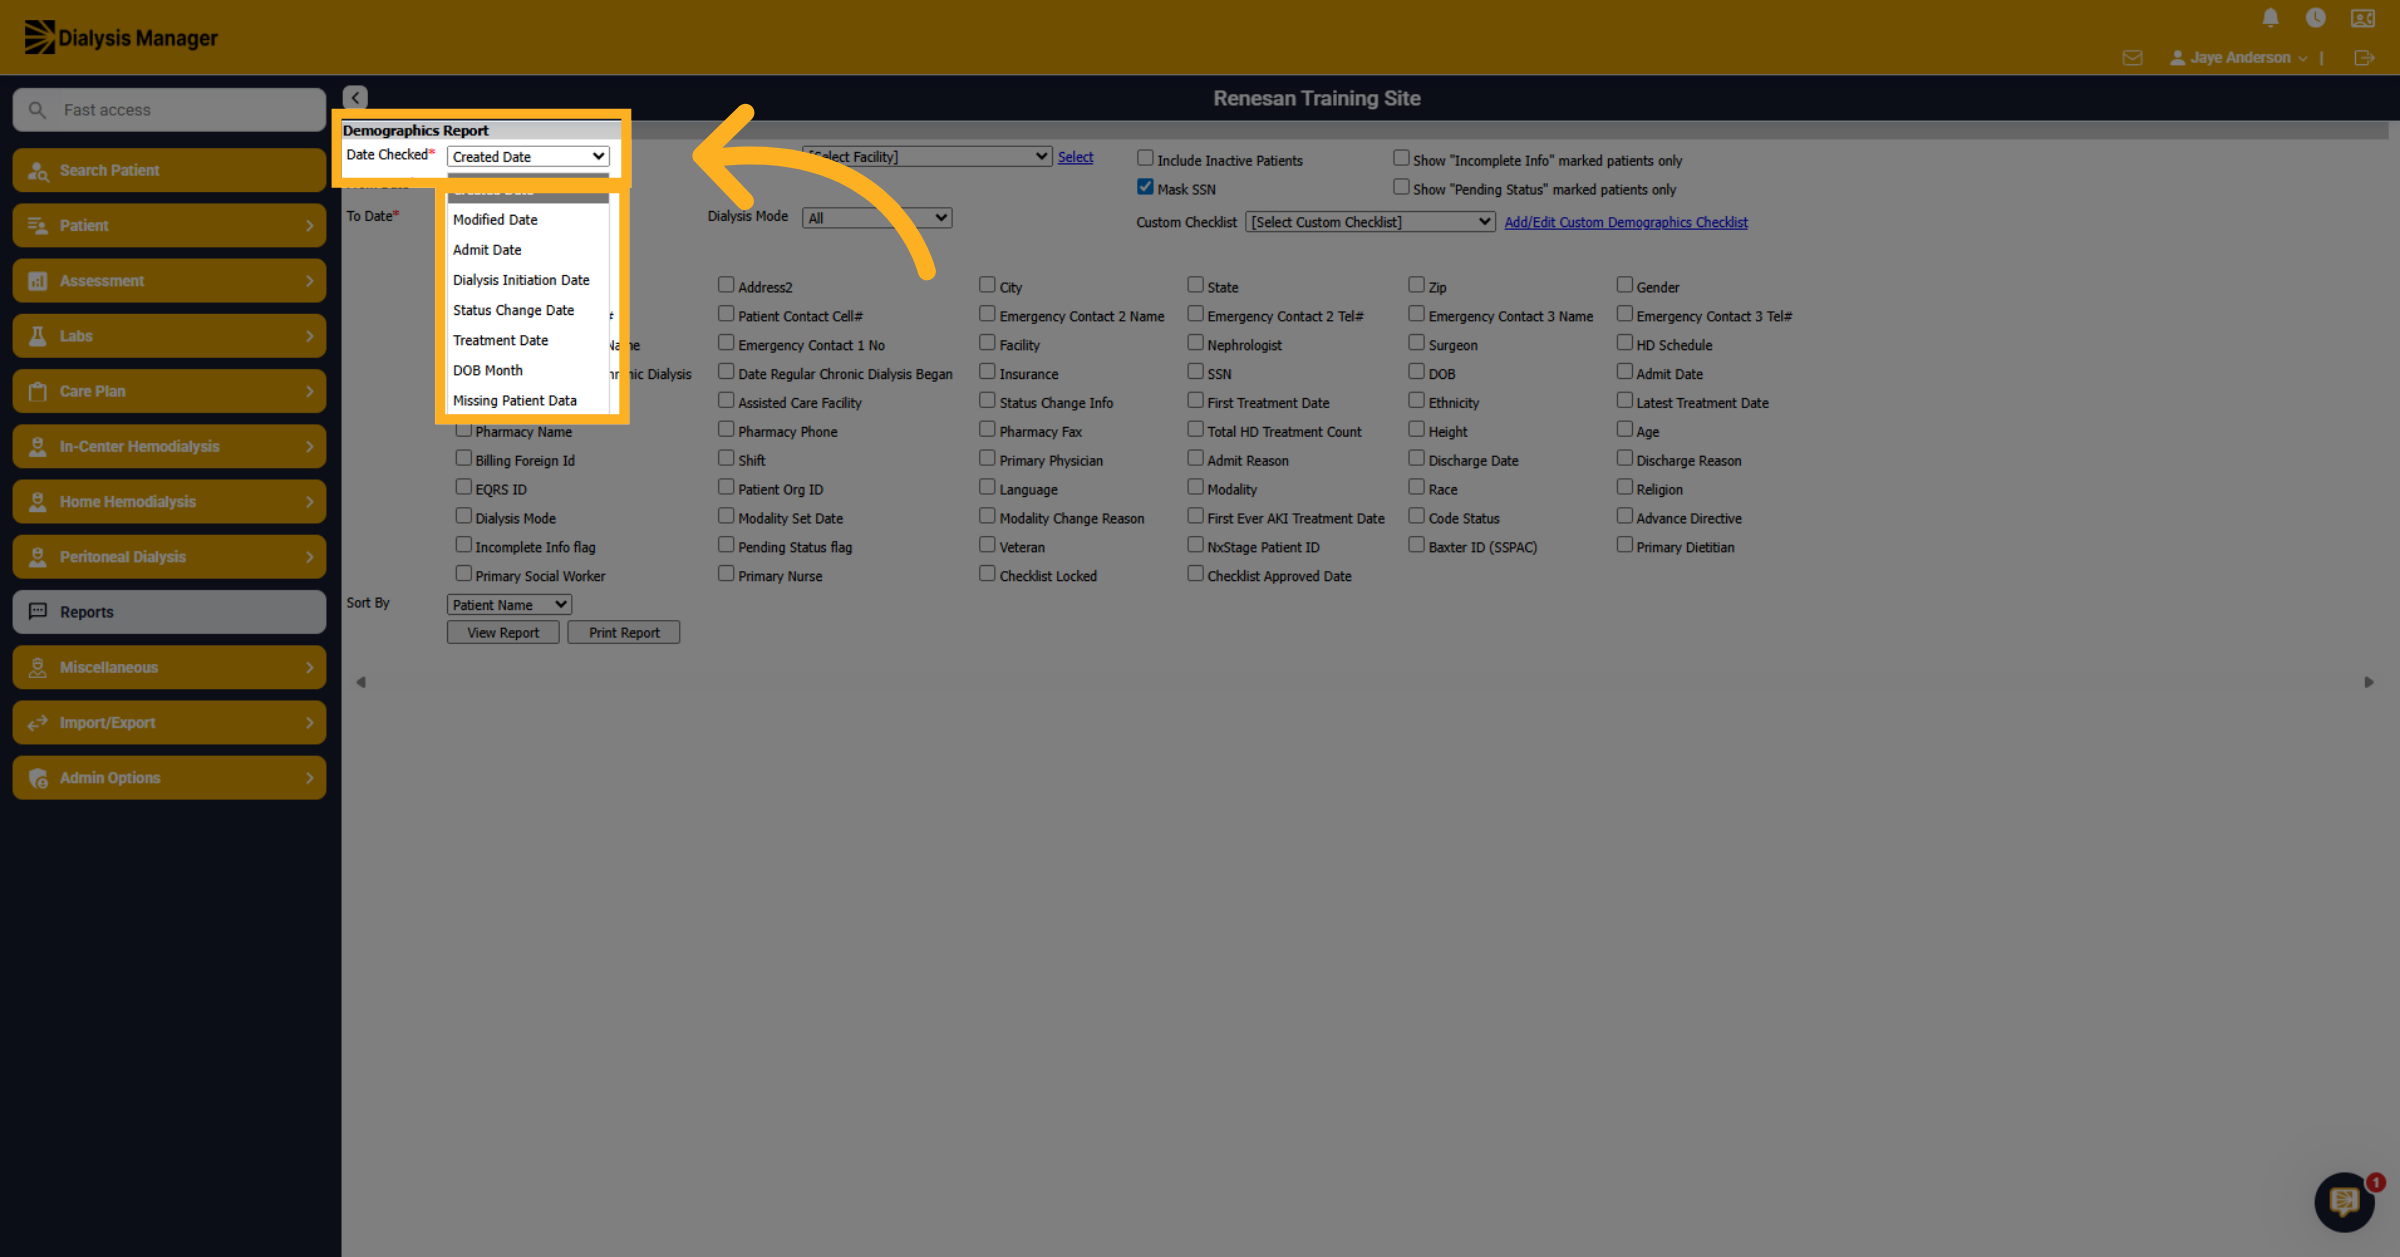2400x1257 pixels.
Task: Tick the Gender field checkbox
Action: 1624,286
